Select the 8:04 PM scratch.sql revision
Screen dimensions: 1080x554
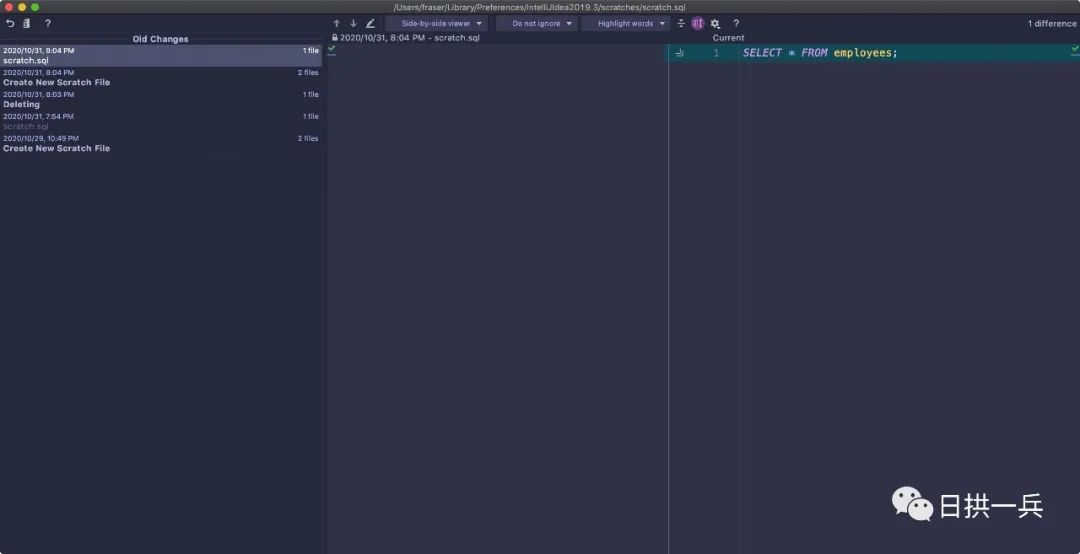coord(160,56)
